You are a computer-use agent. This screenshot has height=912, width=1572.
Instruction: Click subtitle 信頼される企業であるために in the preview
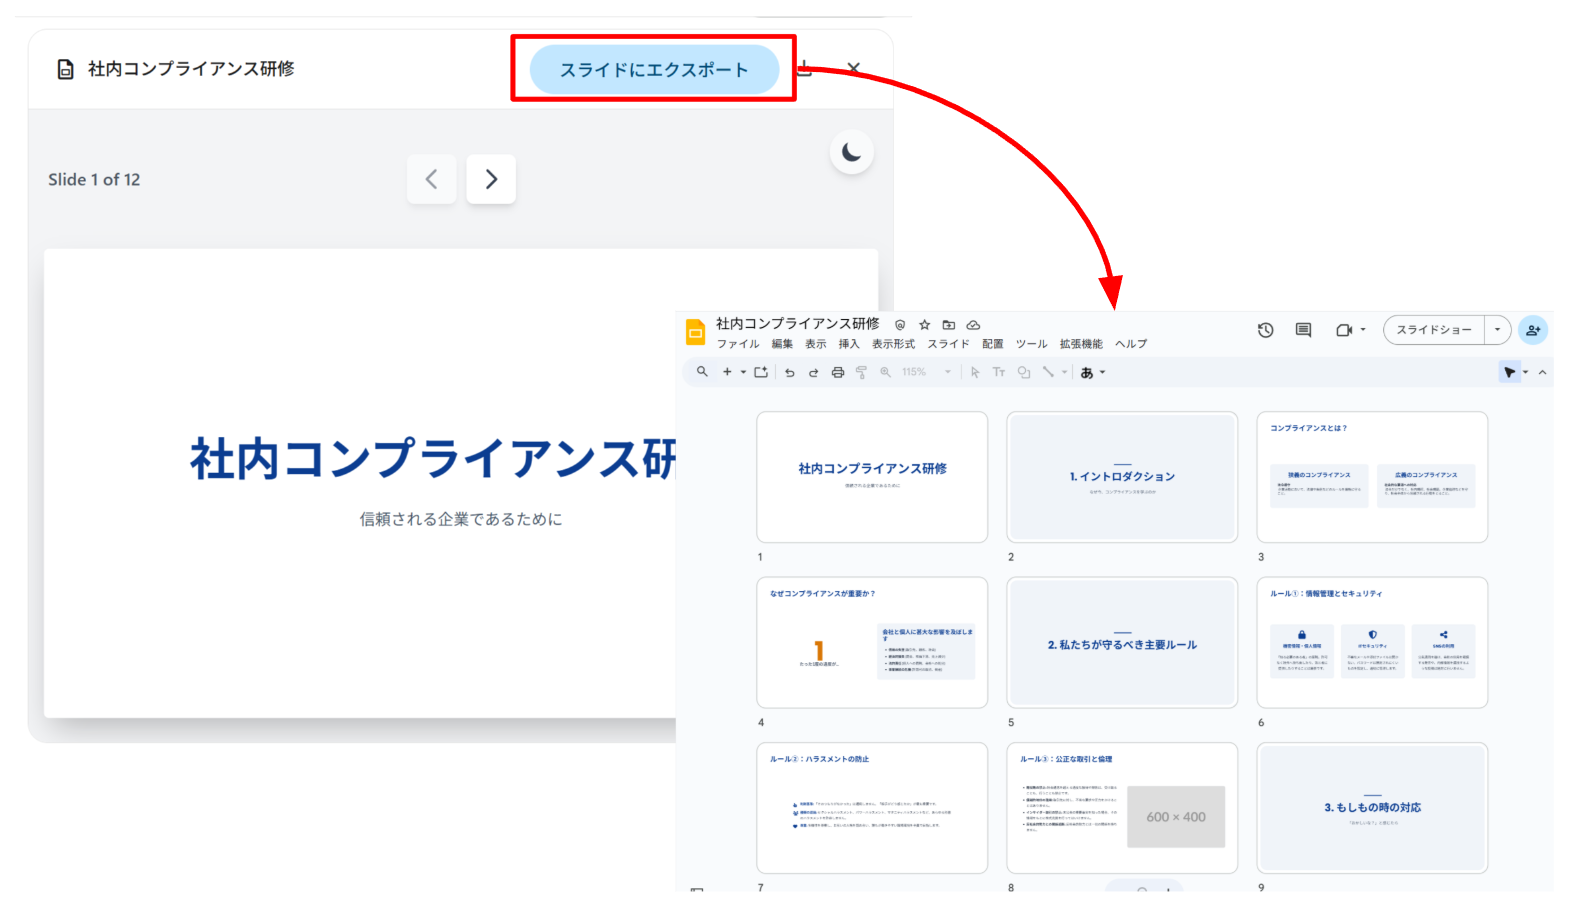click(461, 519)
